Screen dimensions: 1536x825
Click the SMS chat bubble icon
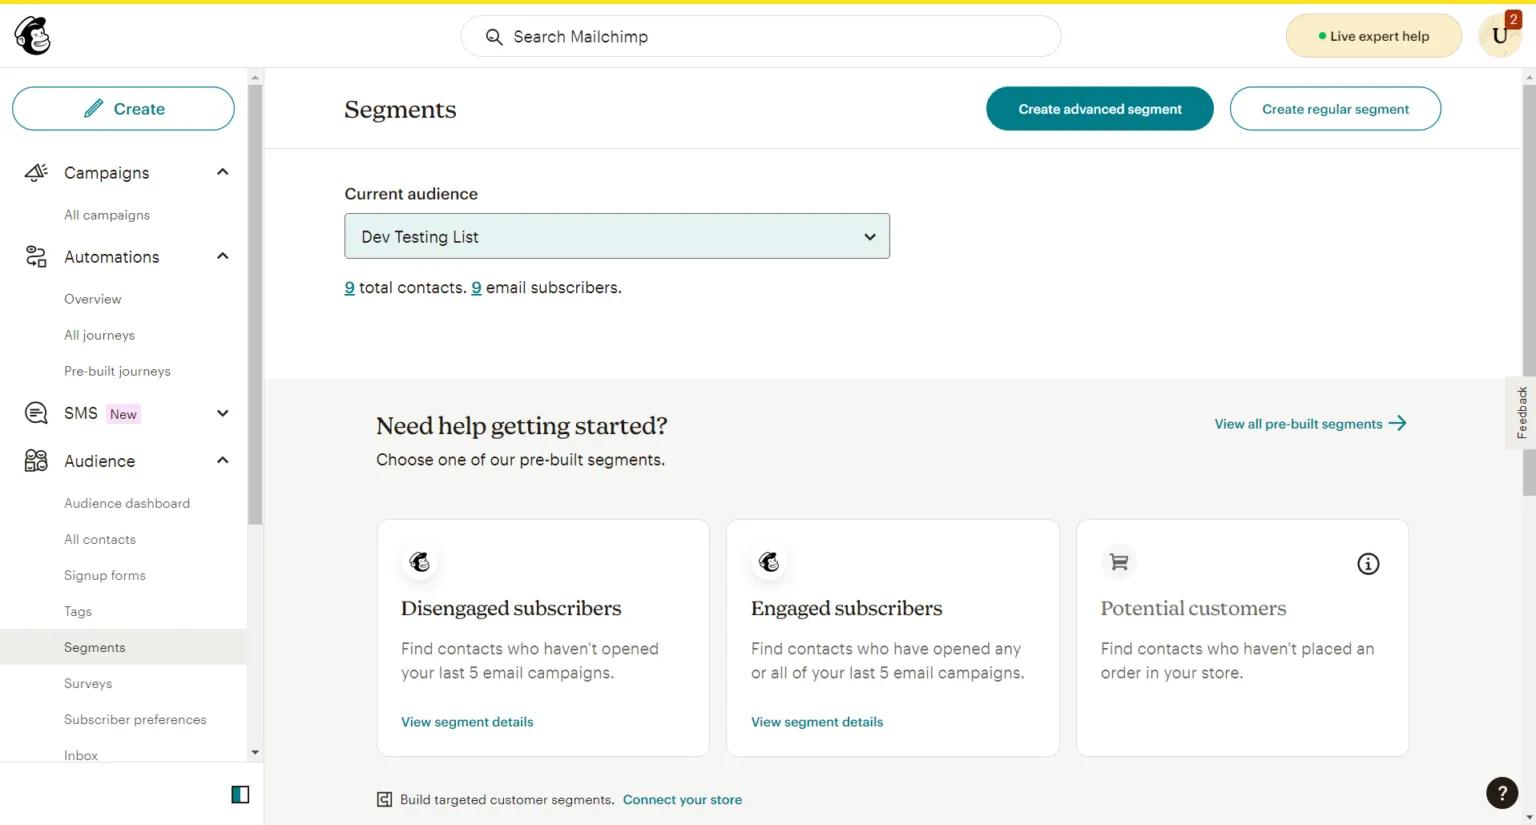click(x=34, y=412)
